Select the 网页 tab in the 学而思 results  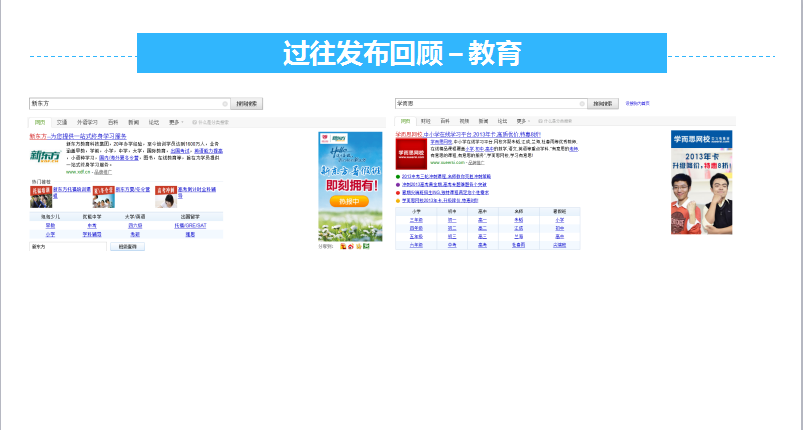pyautogui.click(x=405, y=121)
